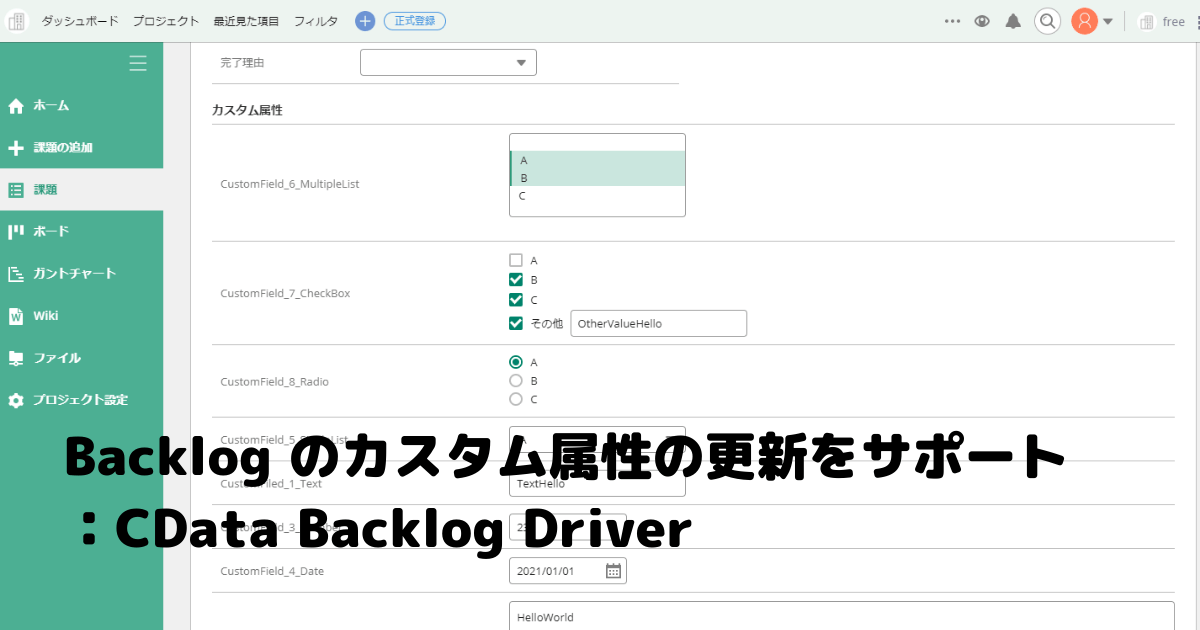This screenshot has height=630, width=1200.
Task: Click the list icon beside 課題
Action: 15,189
